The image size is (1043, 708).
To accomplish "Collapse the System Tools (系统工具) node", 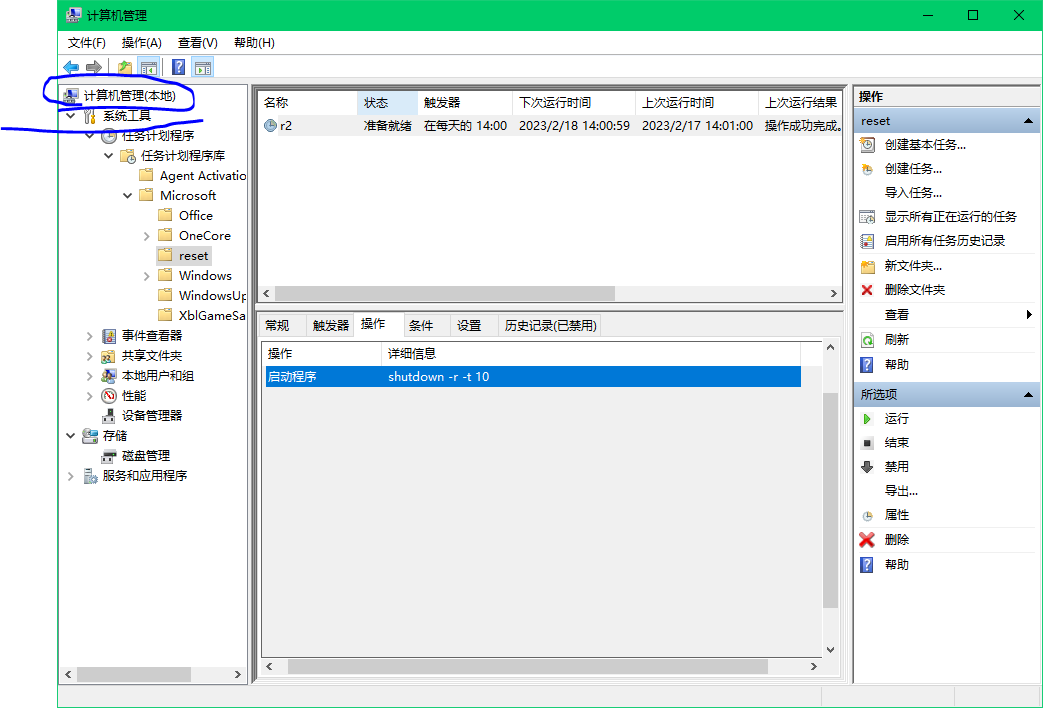I will point(71,116).
